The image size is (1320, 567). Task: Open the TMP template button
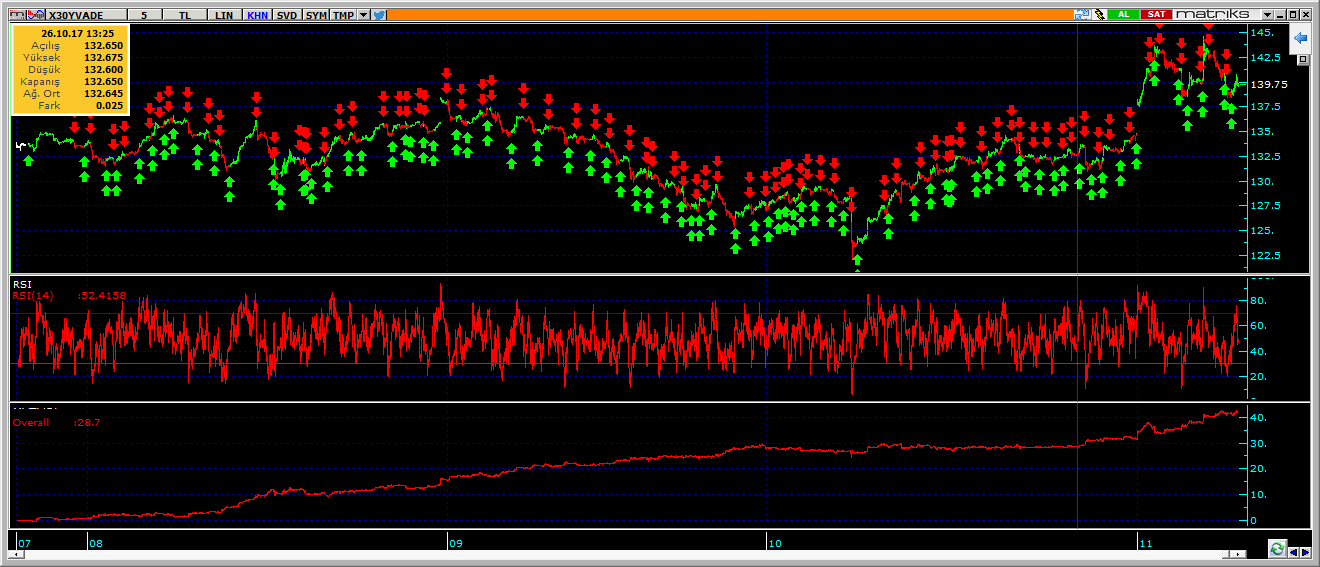[x=343, y=15]
